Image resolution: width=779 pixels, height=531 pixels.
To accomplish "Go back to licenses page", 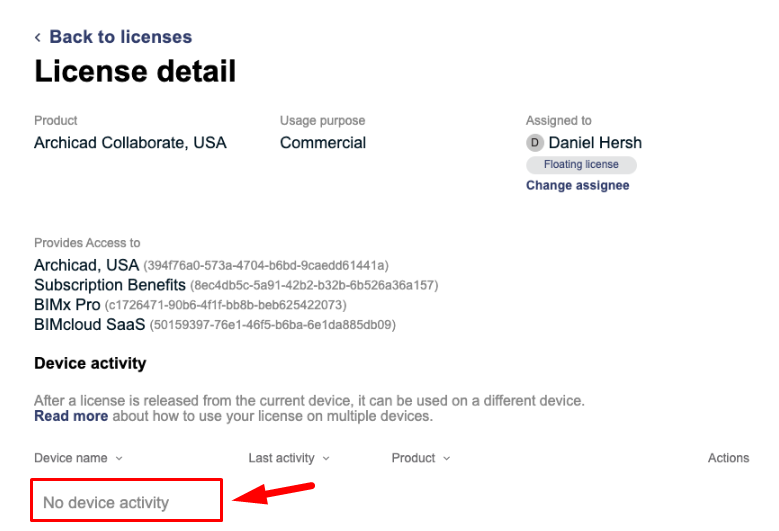I will tap(120, 37).
